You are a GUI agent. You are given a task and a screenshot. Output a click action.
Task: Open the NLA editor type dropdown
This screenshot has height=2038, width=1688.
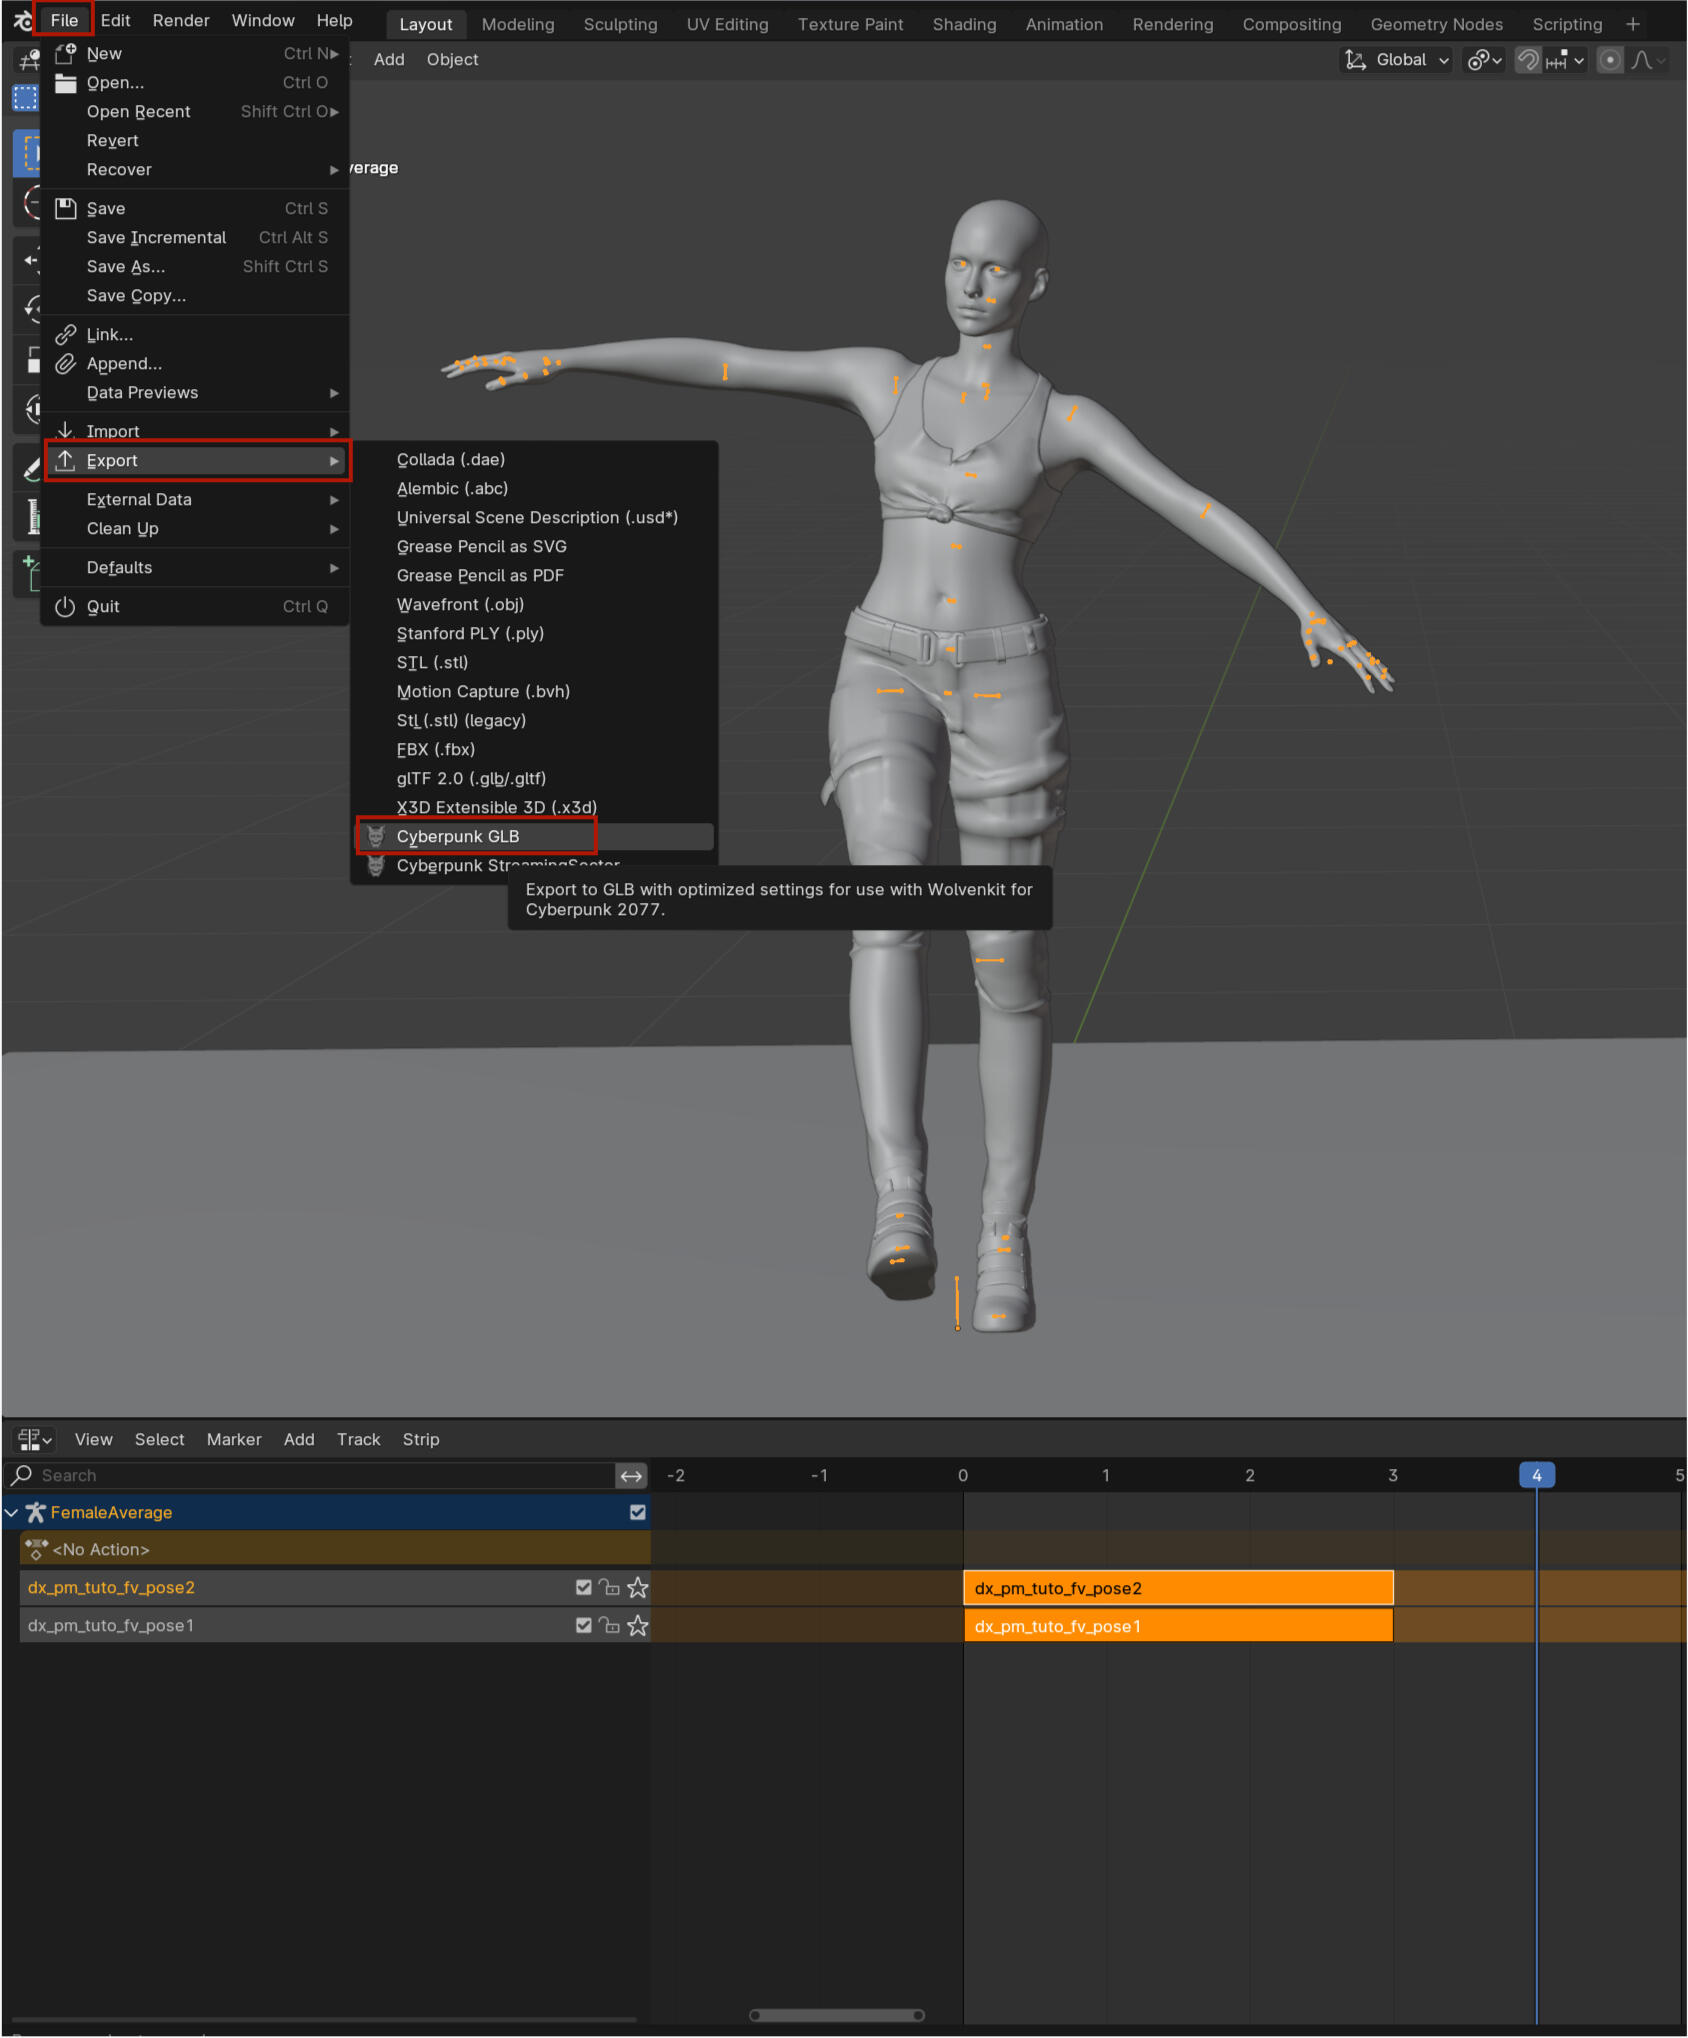[x=34, y=1439]
